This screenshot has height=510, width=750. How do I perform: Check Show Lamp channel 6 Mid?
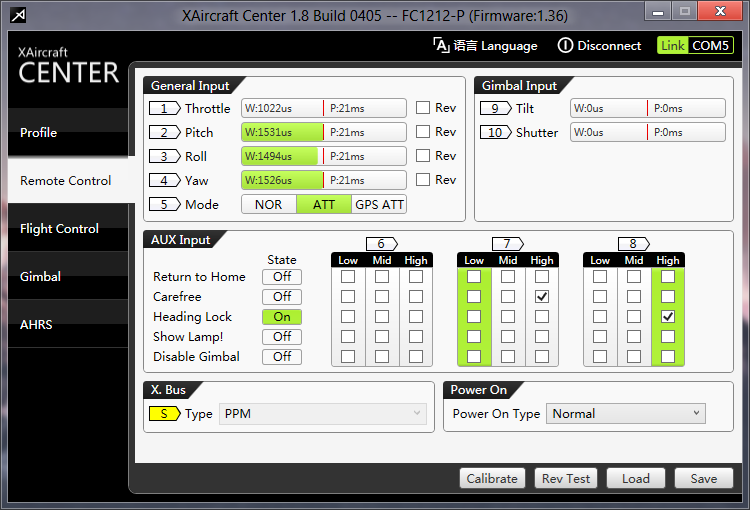382,337
